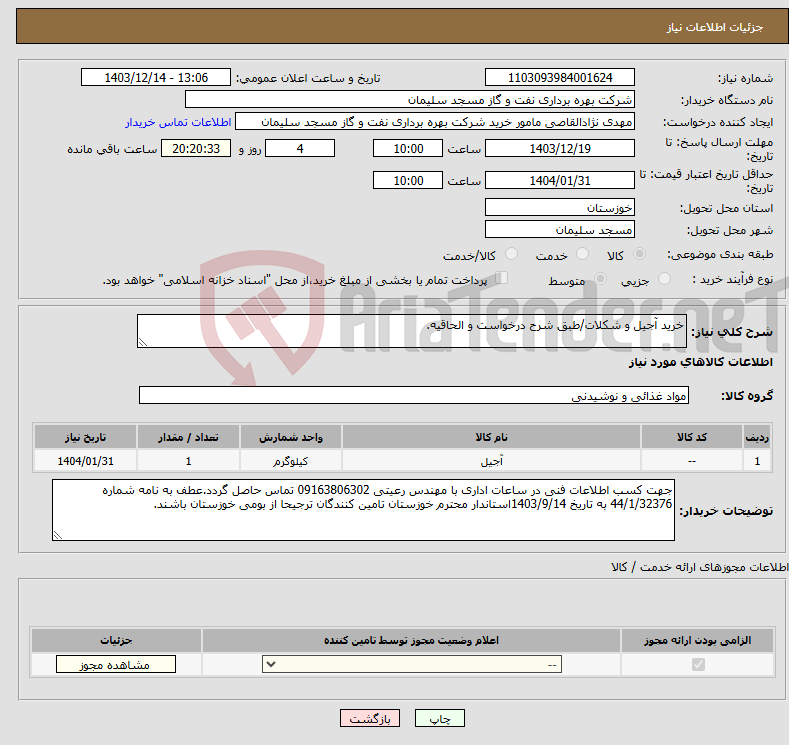Click the آجیل product name cell
Viewport: 789px width, 745px height.
tap(491, 461)
